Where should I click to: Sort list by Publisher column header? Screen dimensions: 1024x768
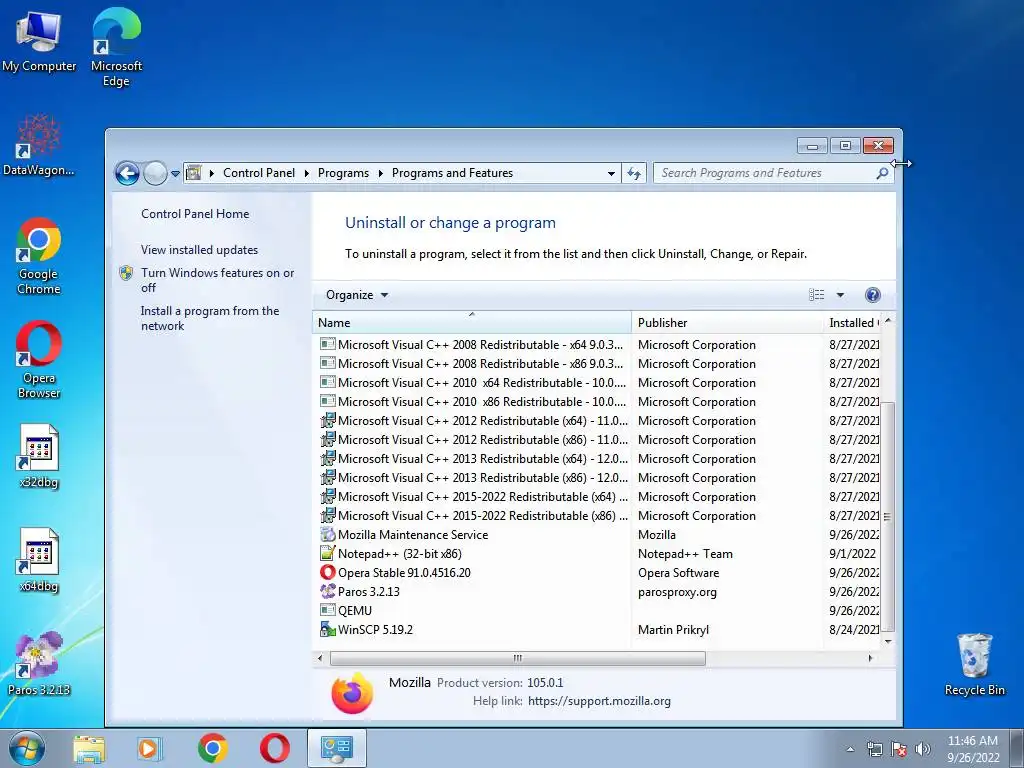(x=727, y=323)
